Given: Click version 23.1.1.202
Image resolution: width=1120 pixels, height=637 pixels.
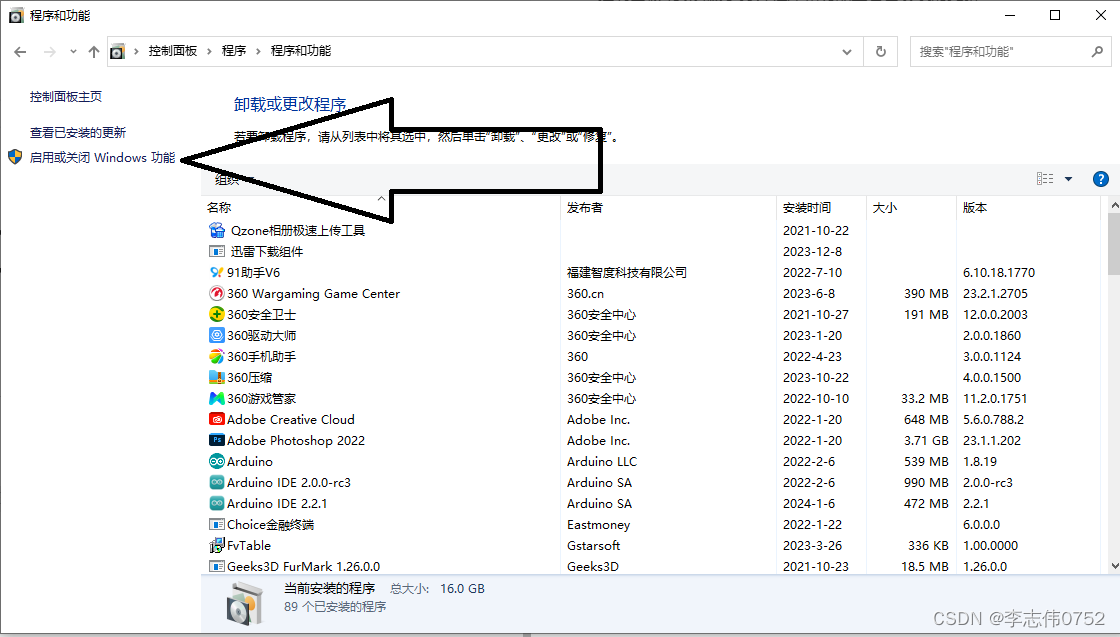Looking at the screenshot, I should 992,441.
